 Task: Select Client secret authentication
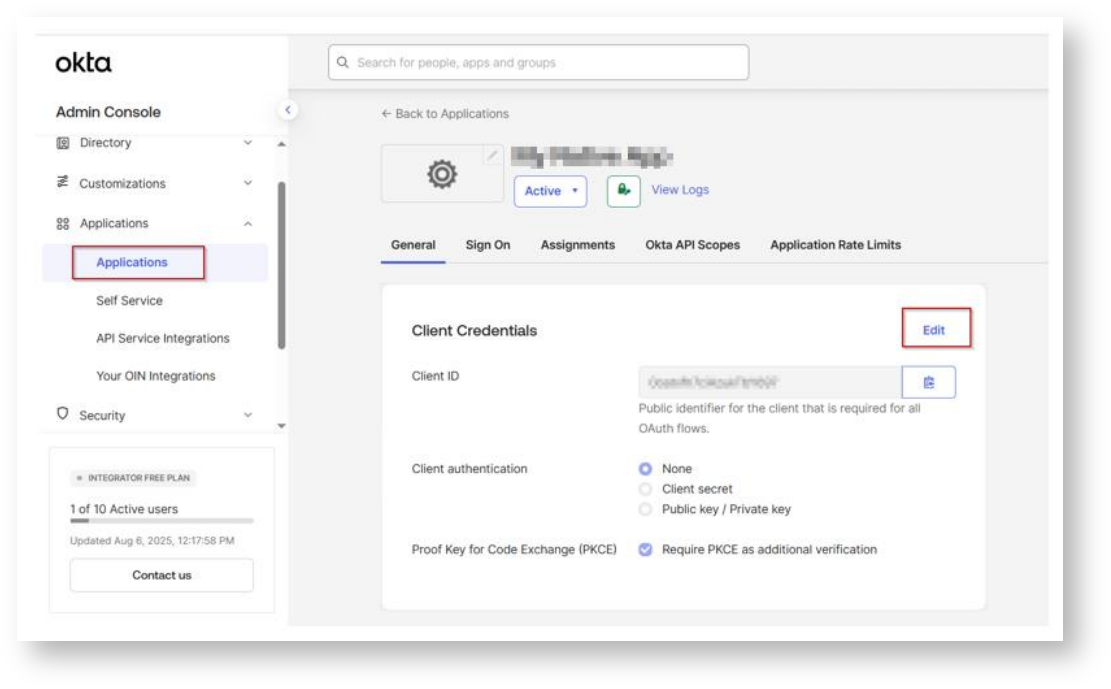[646, 489]
